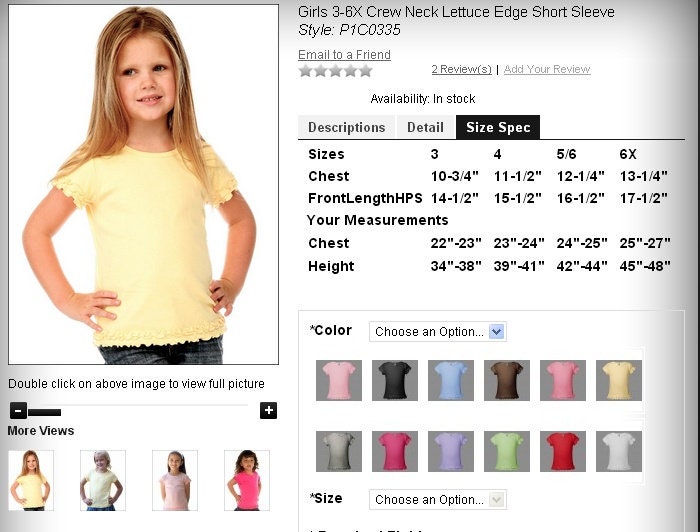This screenshot has height=532, width=700.
Task: Rate using the fifth star icon
Action: pos(366,71)
